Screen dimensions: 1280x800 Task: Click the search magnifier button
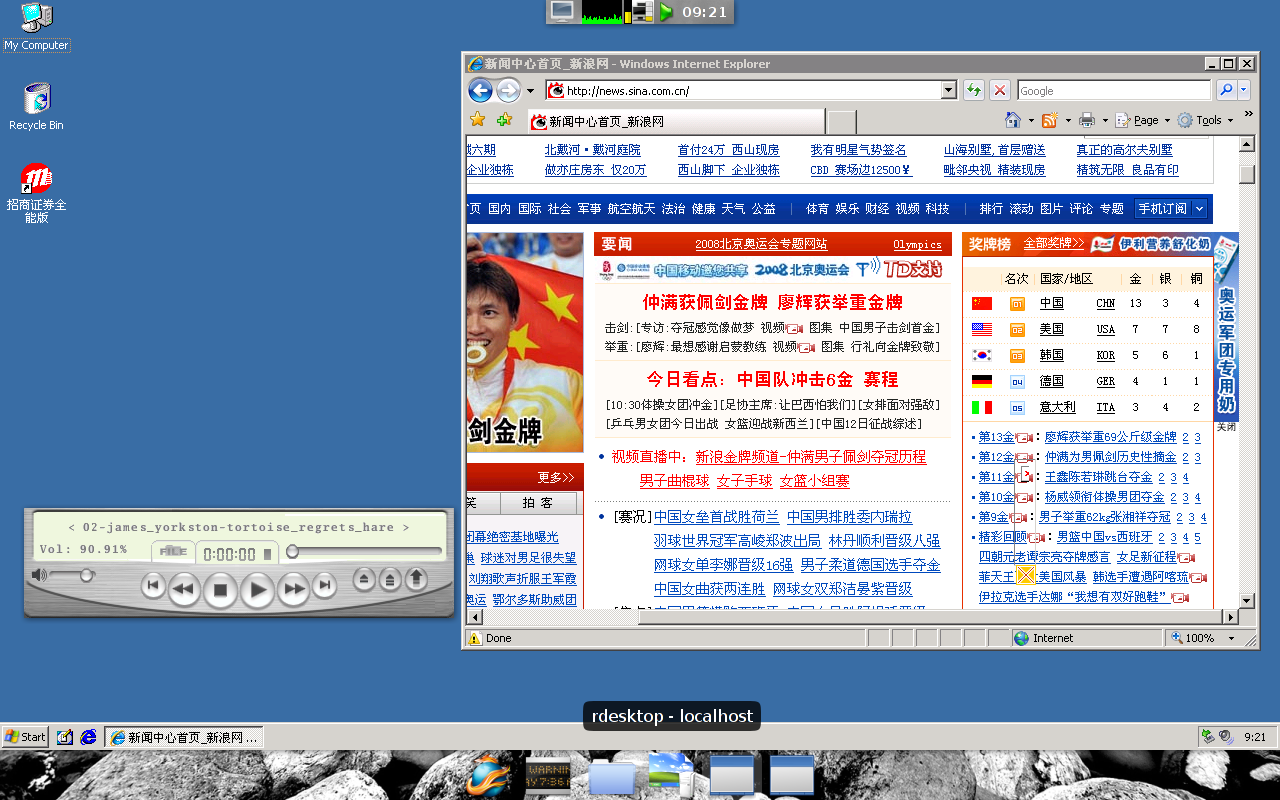[1226, 90]
